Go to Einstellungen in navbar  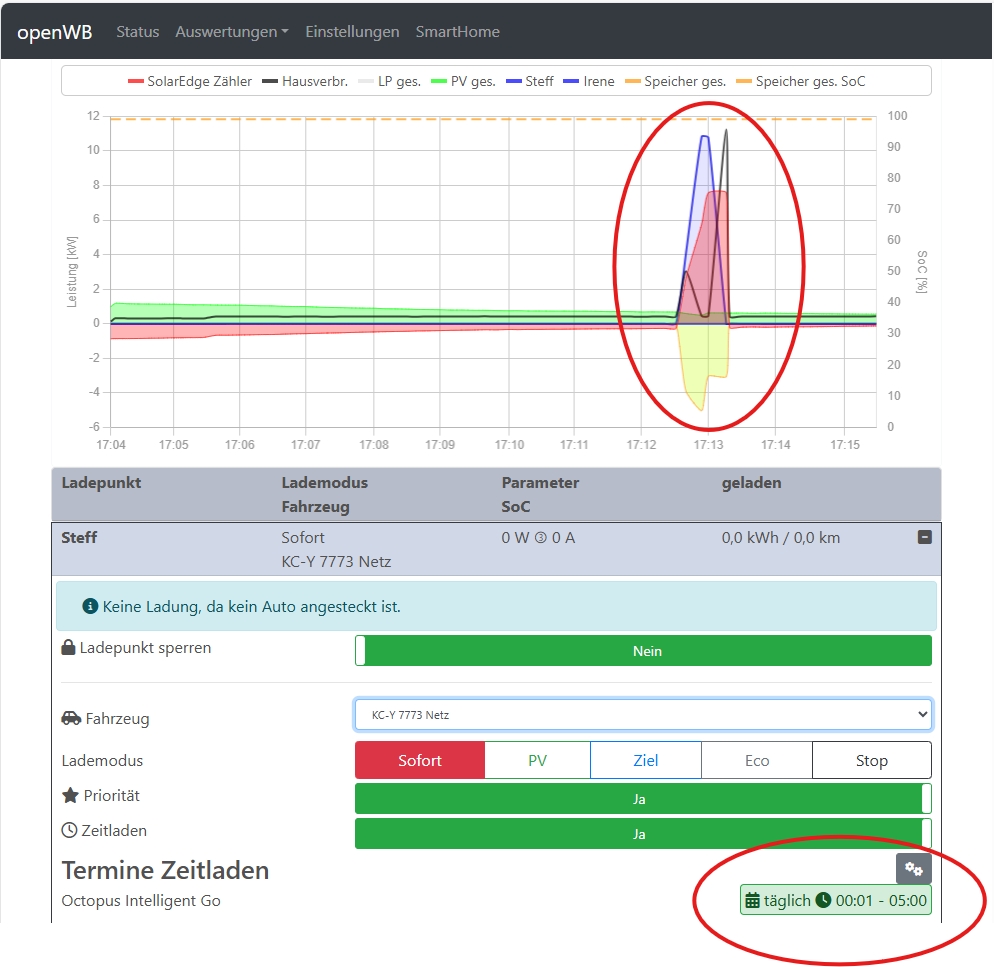(x=352, y=32)
